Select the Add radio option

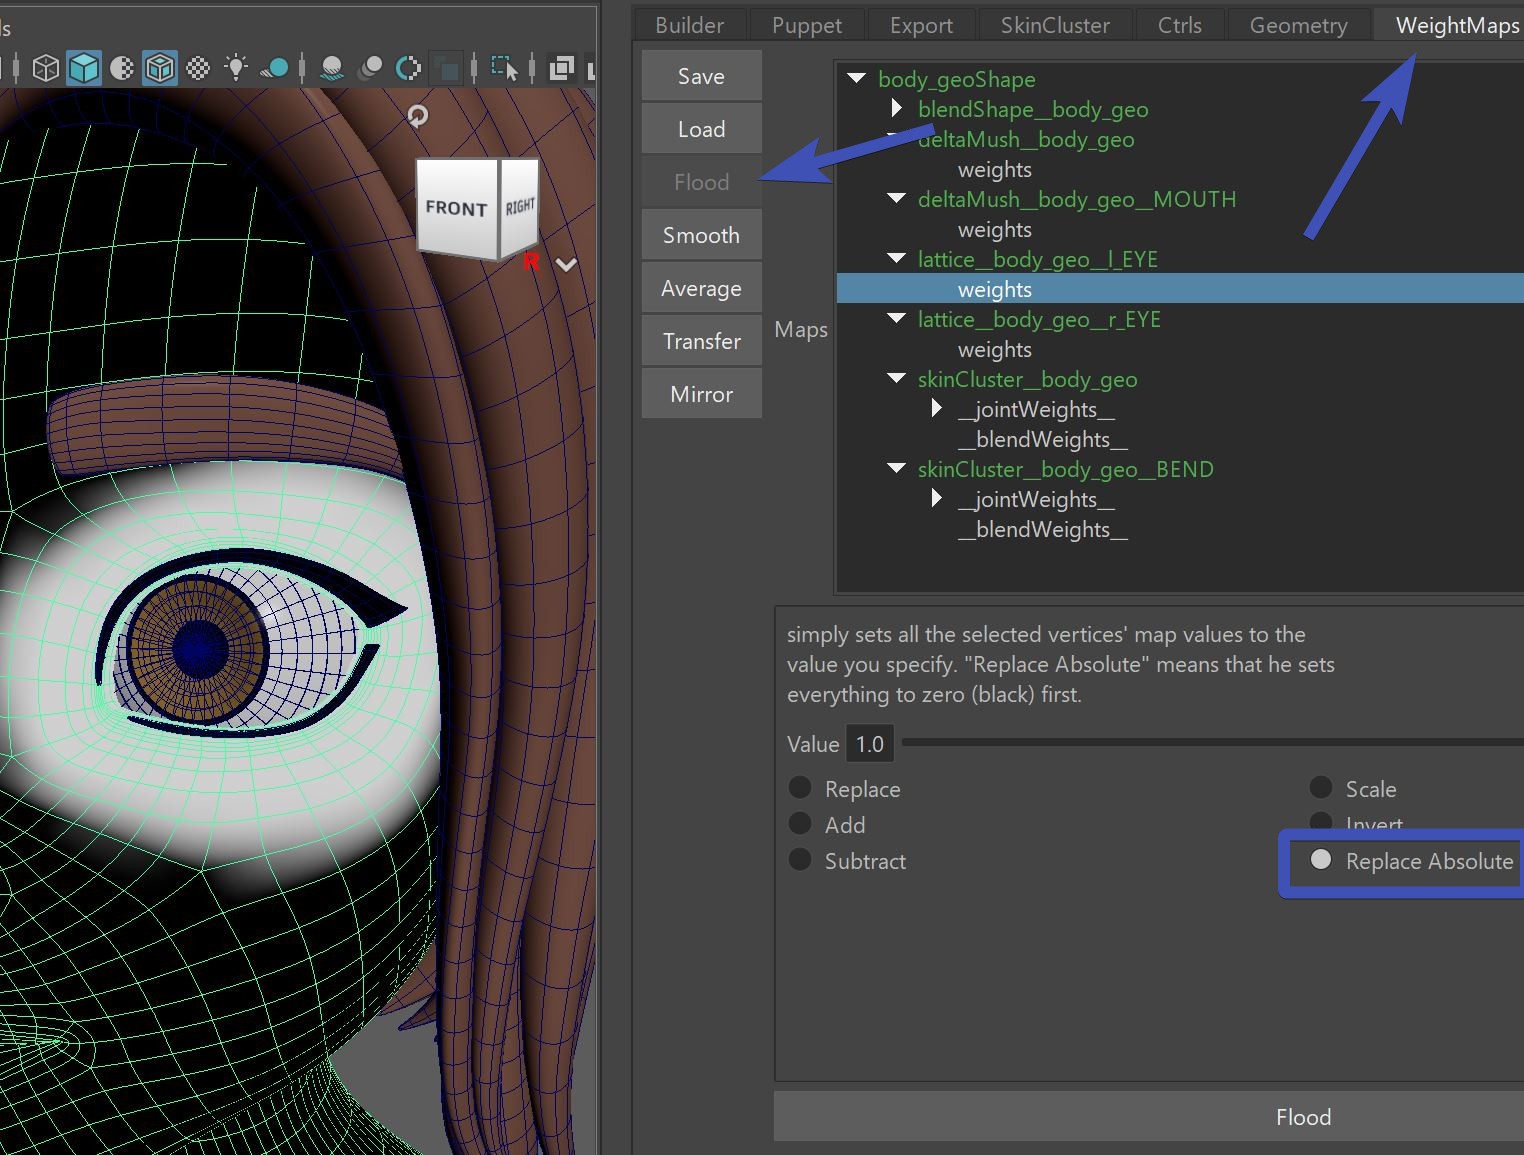point(800,824)
